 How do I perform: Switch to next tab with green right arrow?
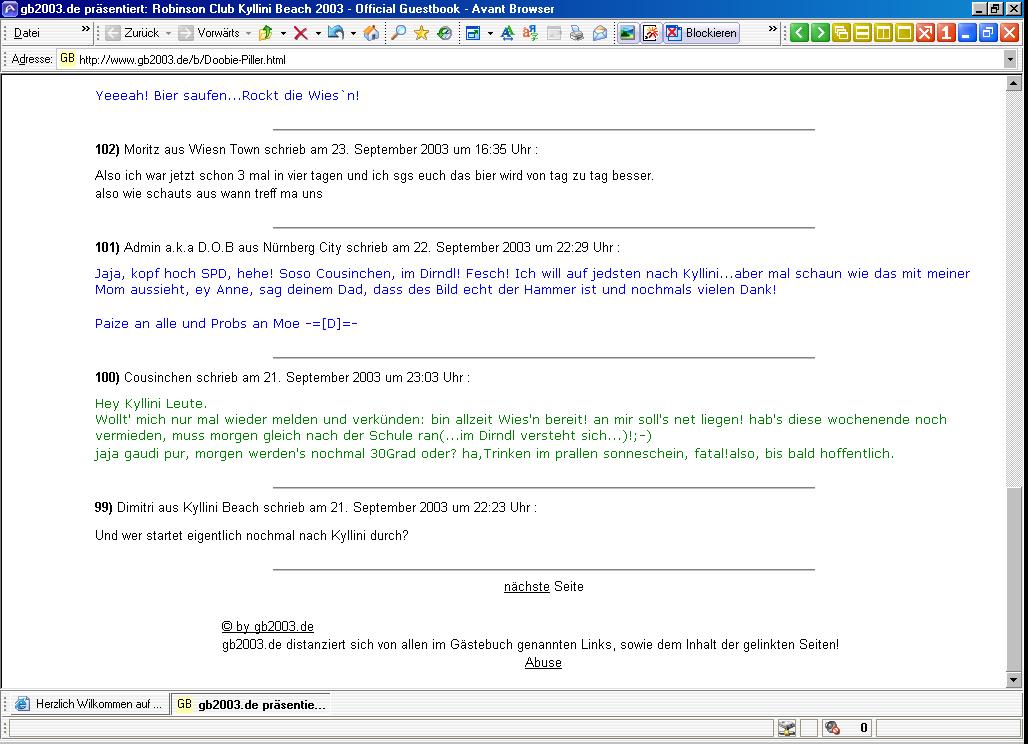(820, 33)
